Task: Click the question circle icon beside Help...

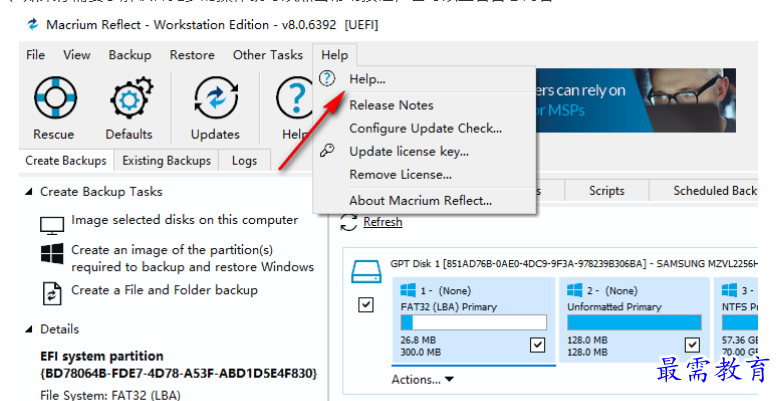Action: click(327, 78)
